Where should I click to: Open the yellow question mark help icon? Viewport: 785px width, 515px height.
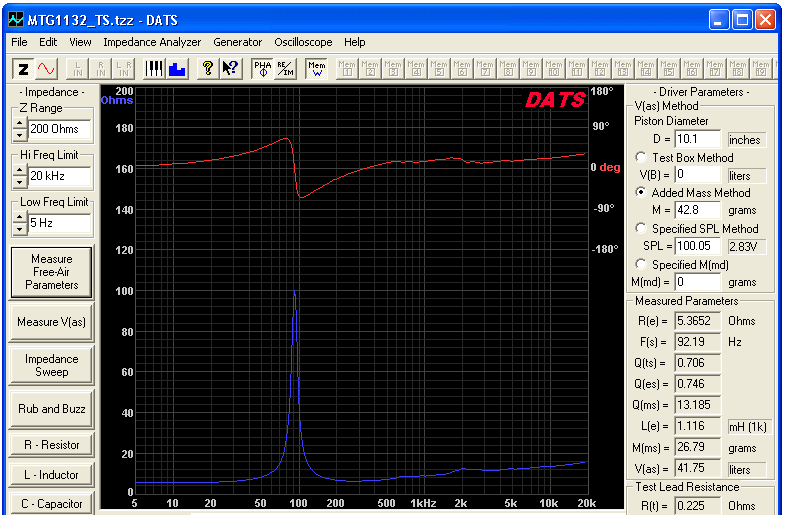coord(208,69)
